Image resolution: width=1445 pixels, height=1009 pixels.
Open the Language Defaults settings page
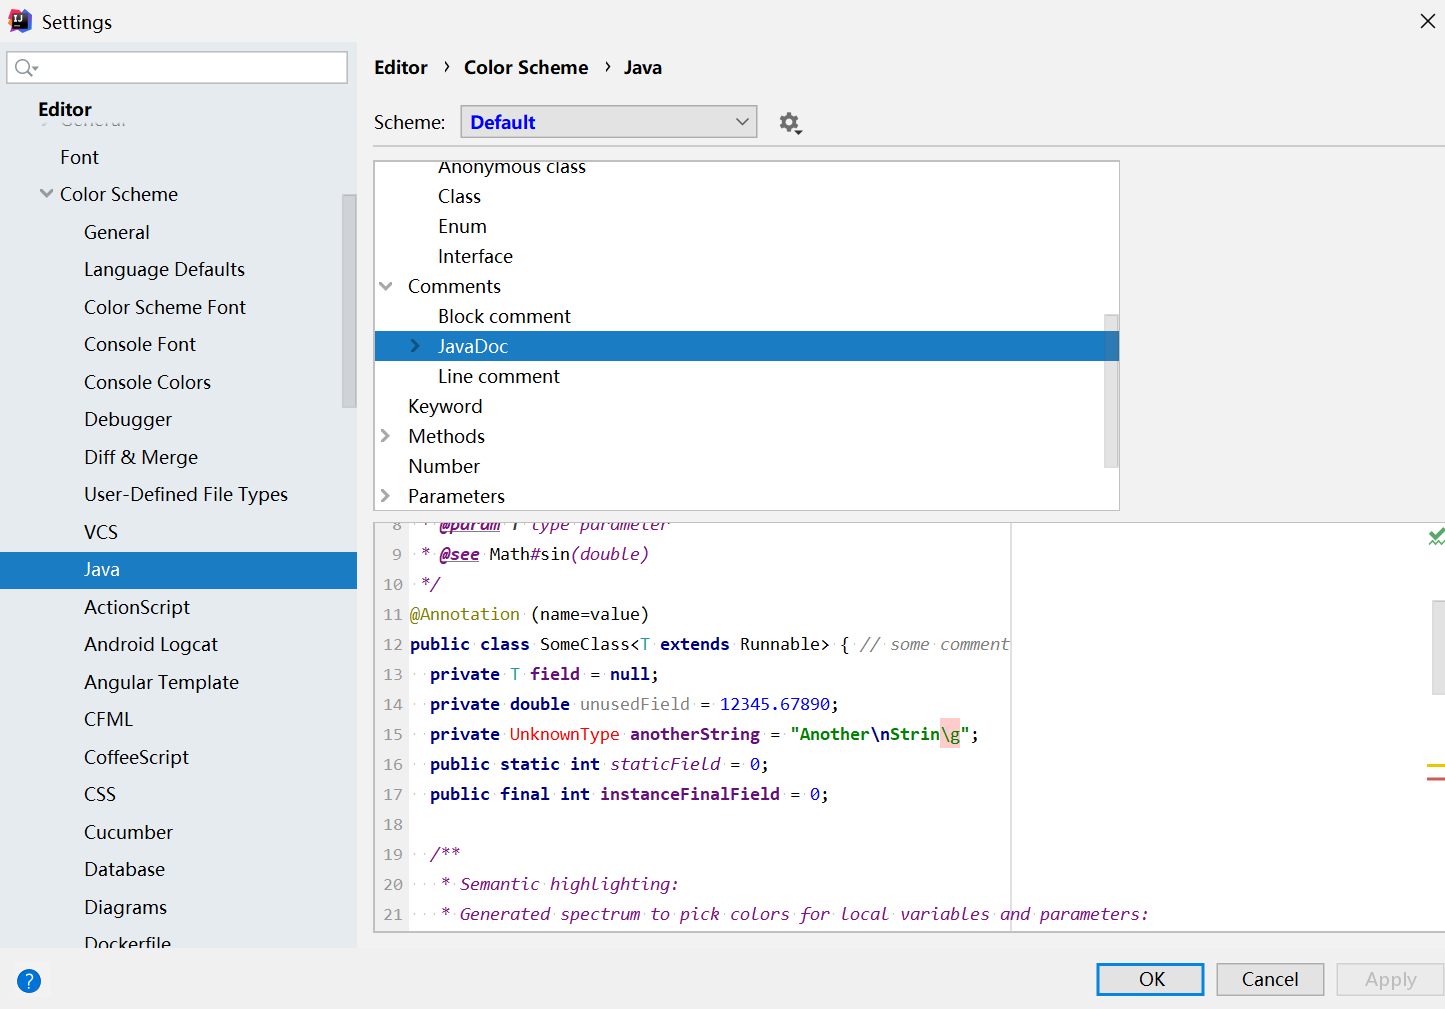point(164,270)
